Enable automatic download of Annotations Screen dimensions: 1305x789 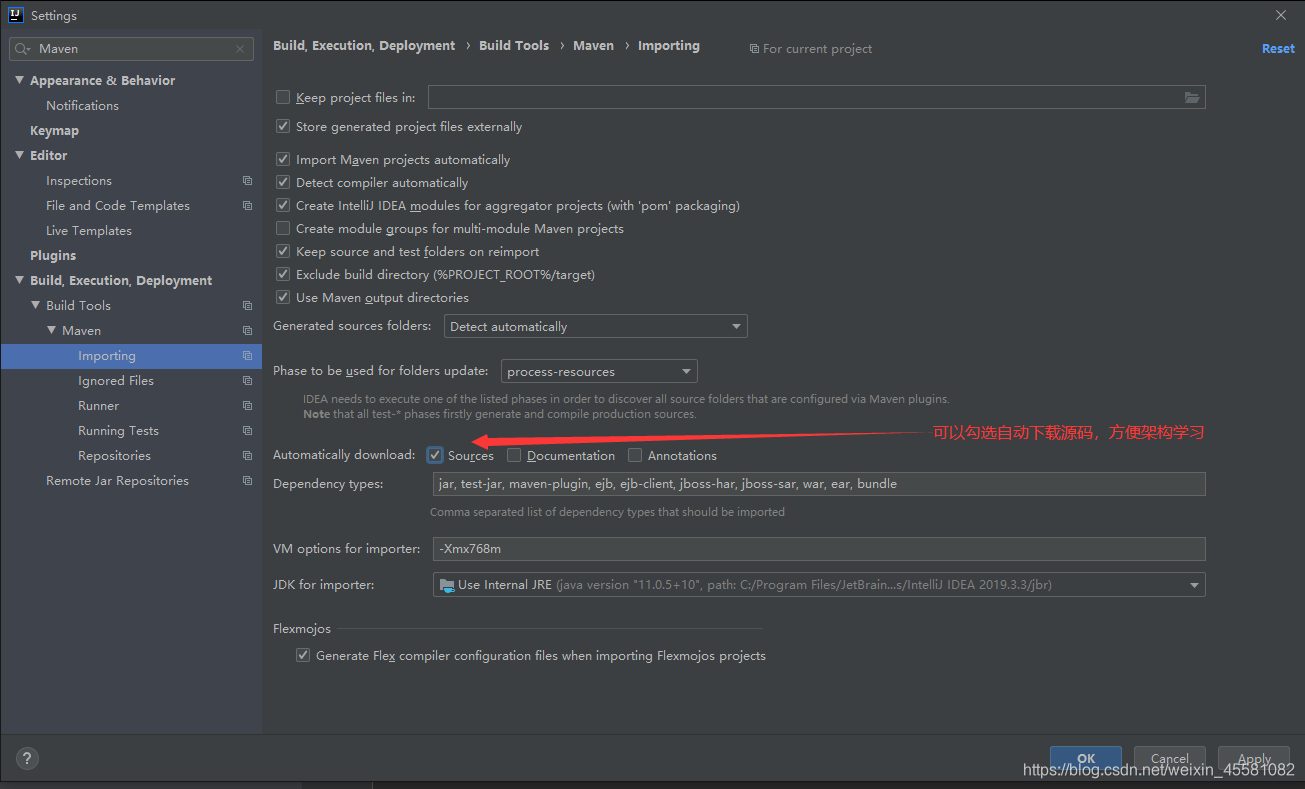(x=635, y=455)
